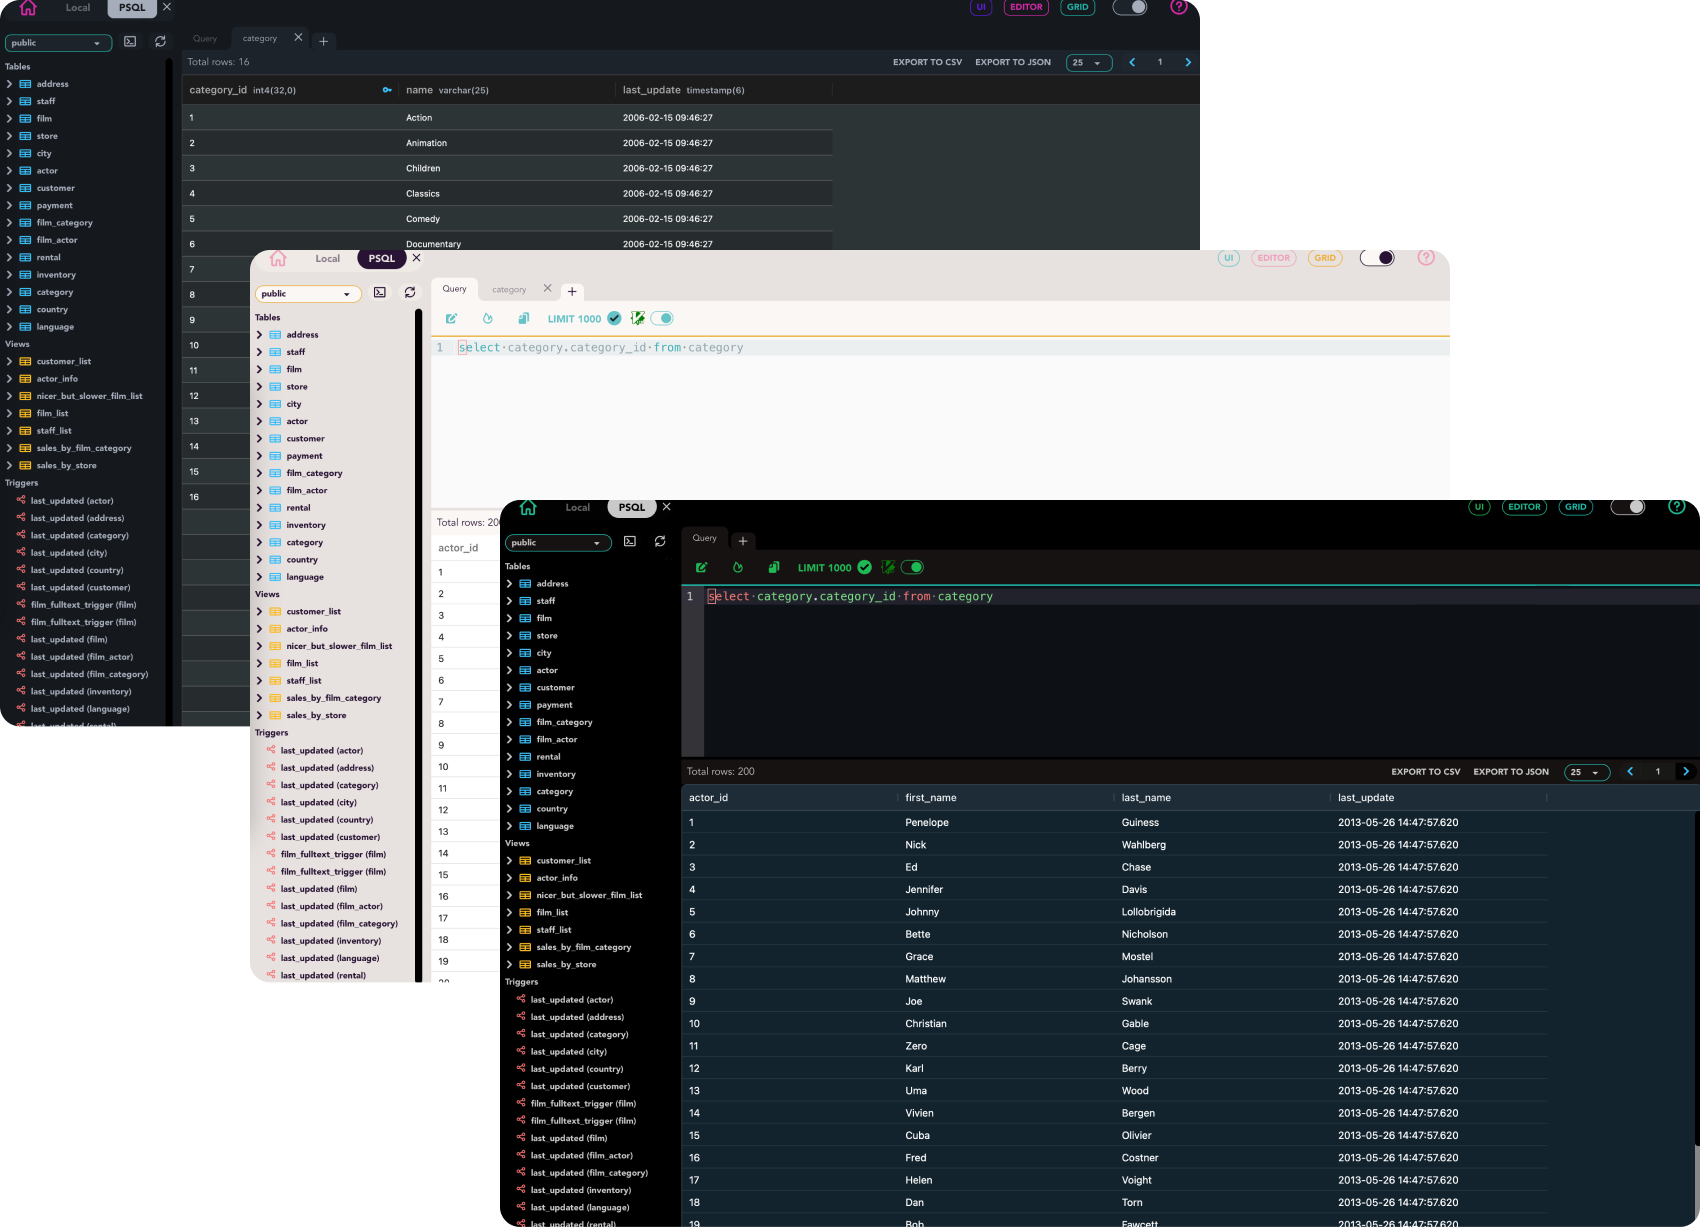
Task: Click the GRID pill button in the middle light window
Action: click(x=1325, y=258)
